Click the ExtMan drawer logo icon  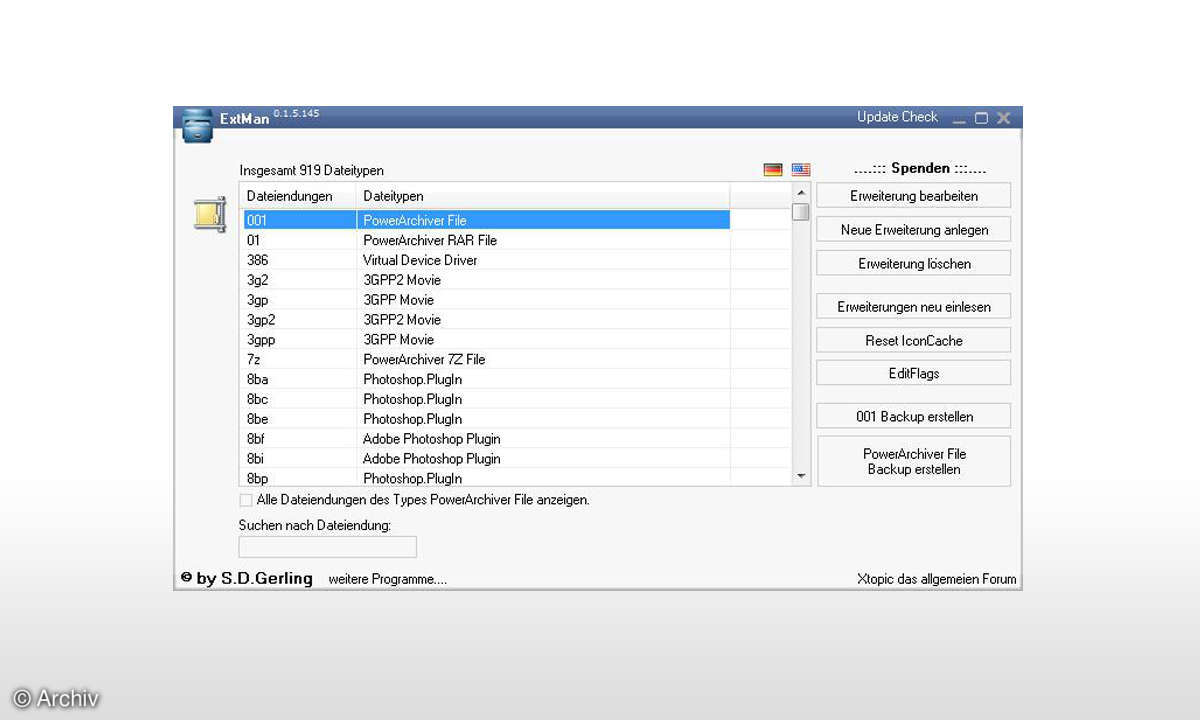tap(197, 125)
